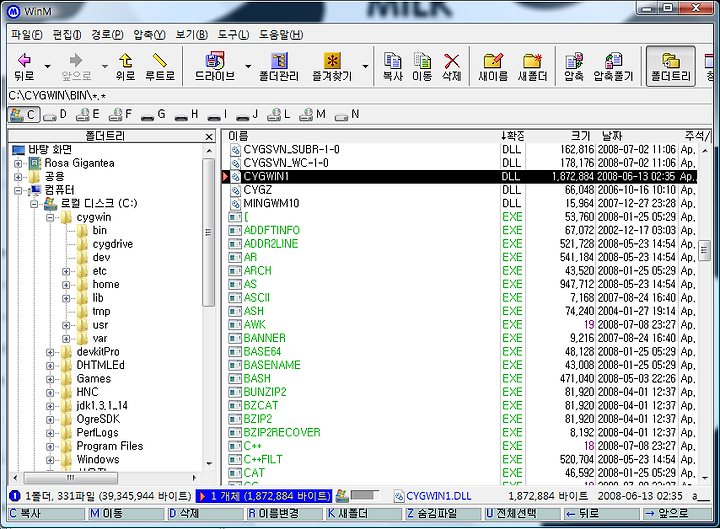
Task: Click the U 전체선택 bottom button
Action: pos(523,513)
